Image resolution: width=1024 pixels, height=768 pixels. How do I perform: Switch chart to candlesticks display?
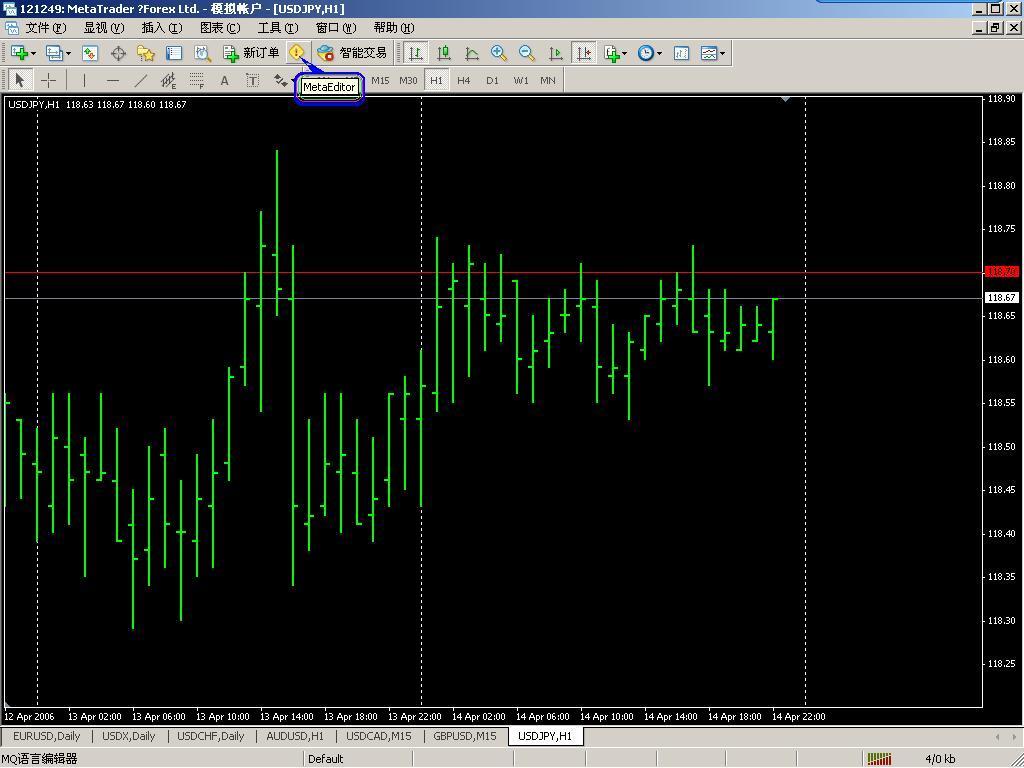tap(443, 53)
